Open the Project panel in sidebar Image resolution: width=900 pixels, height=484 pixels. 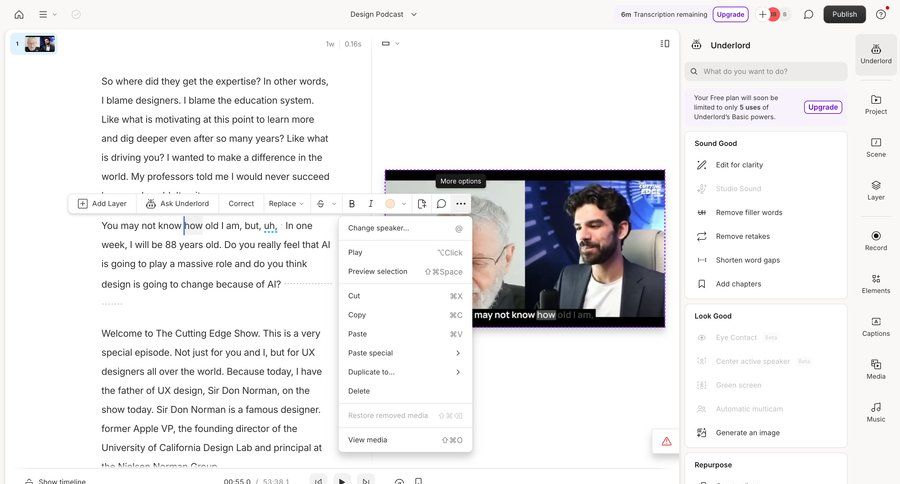(876, 104)
